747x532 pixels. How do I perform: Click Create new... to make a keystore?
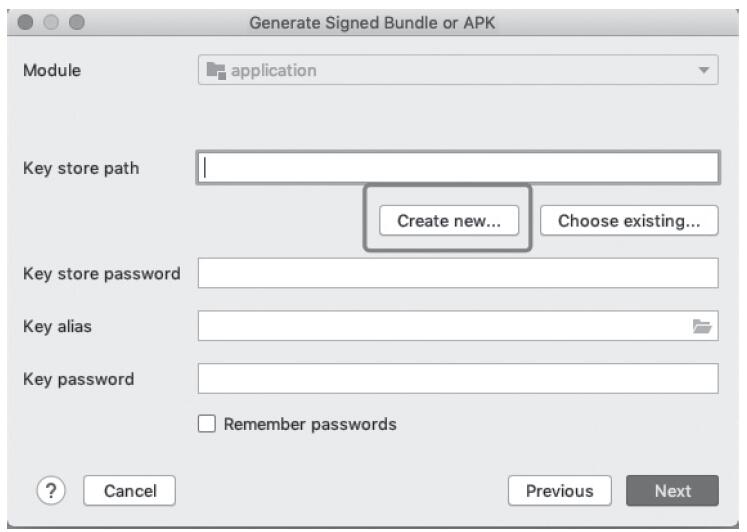449,221
